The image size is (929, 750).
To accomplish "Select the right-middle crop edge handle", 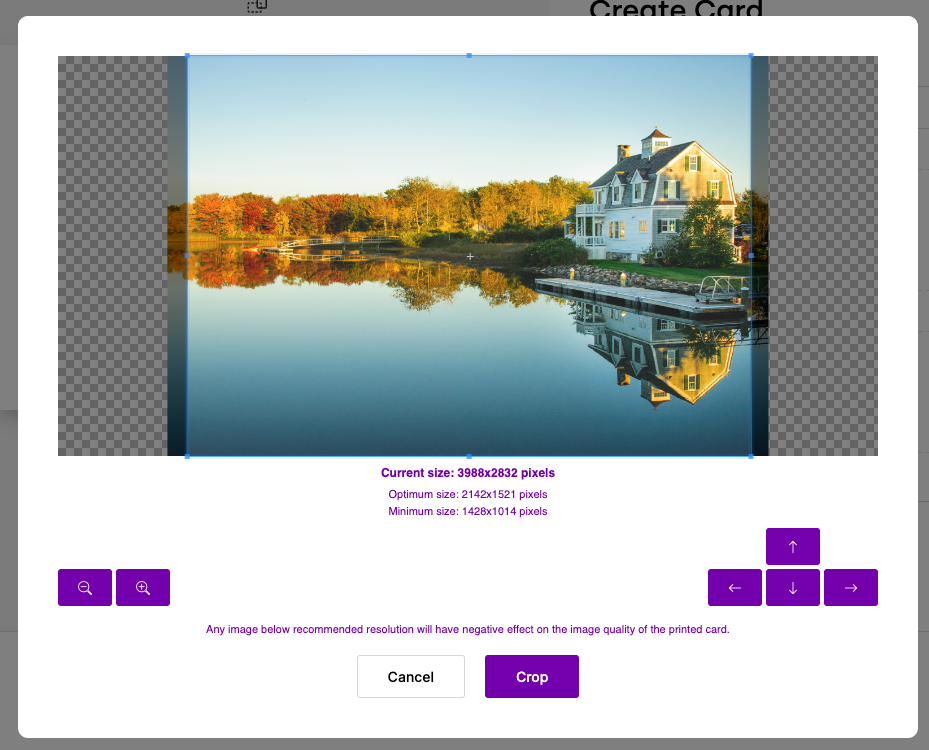I will tap(751, 256).
